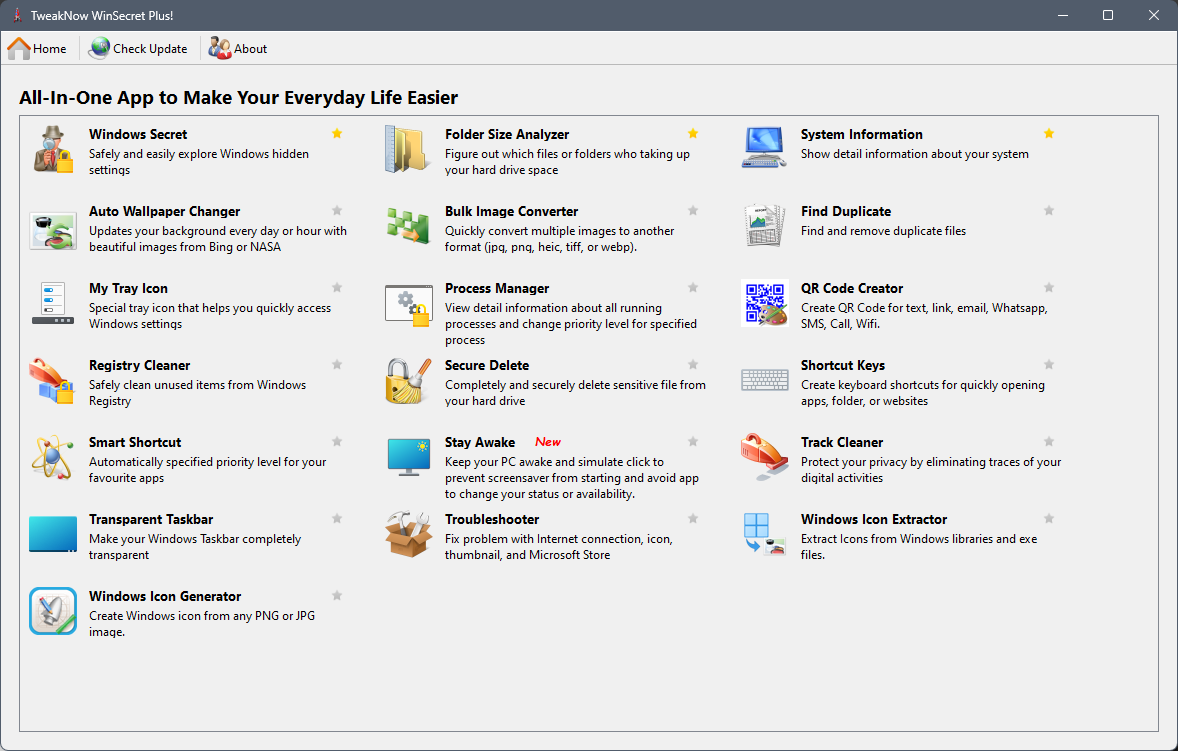Click the Folder Size Analyzer folder icon
Screen dimensions: 1178x751
click(408, 150)
